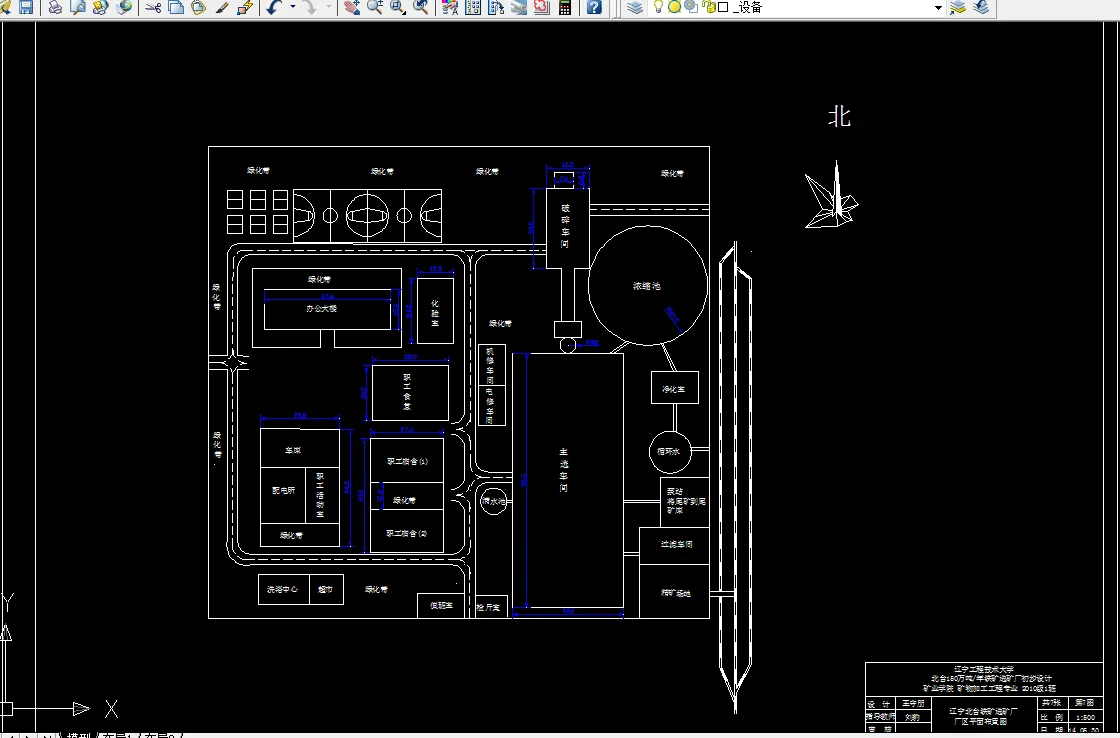Activate the Pan hand tool

[x=351, y=7]
